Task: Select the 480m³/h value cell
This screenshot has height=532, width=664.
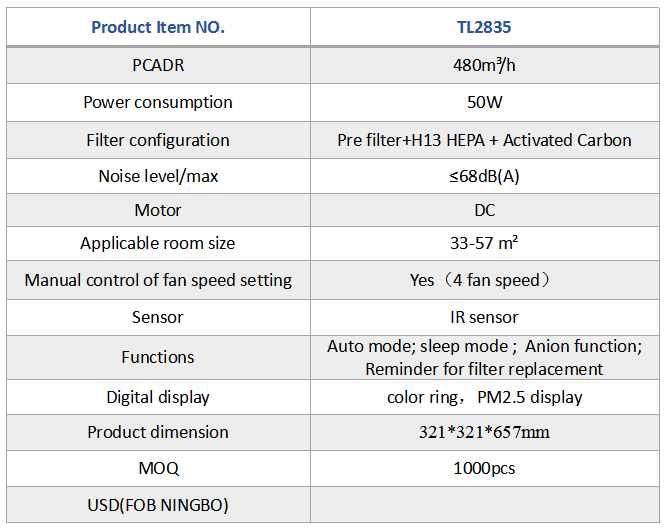Action: click(484, 65)
